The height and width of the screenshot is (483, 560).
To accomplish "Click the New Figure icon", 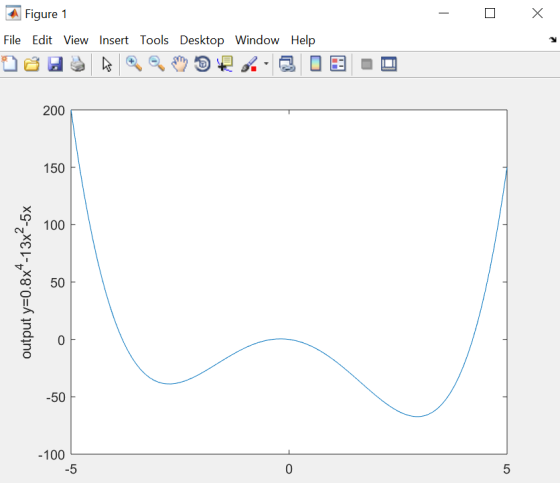I will click(x=10, y=64).
